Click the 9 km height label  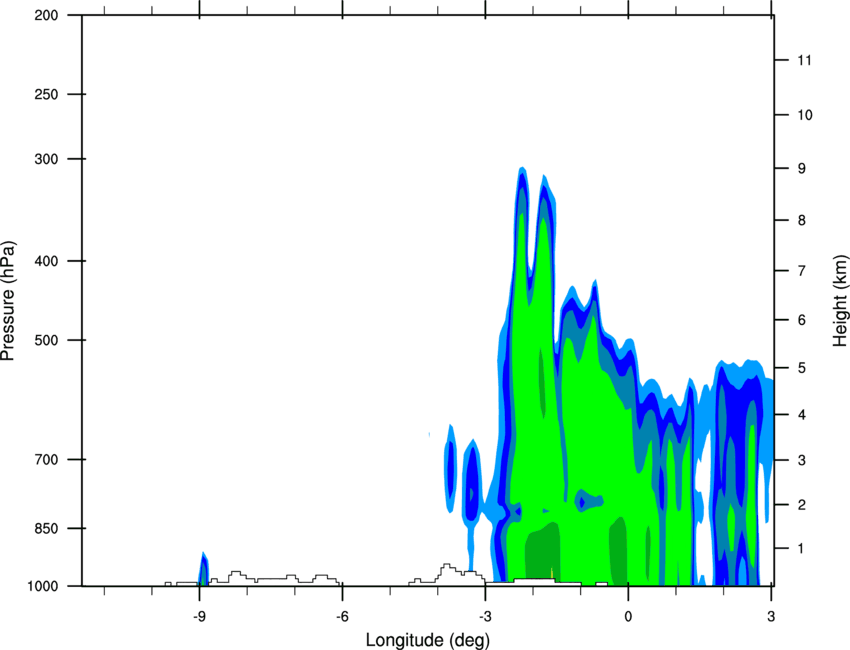[x=802, y=169]
